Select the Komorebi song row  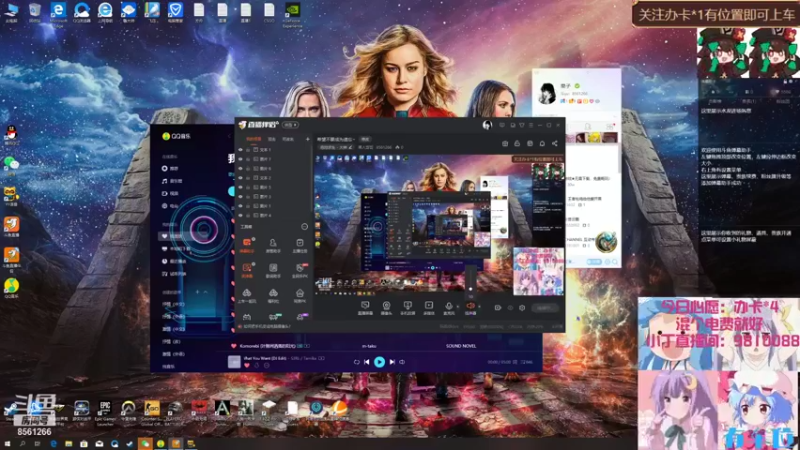[383, 346]
